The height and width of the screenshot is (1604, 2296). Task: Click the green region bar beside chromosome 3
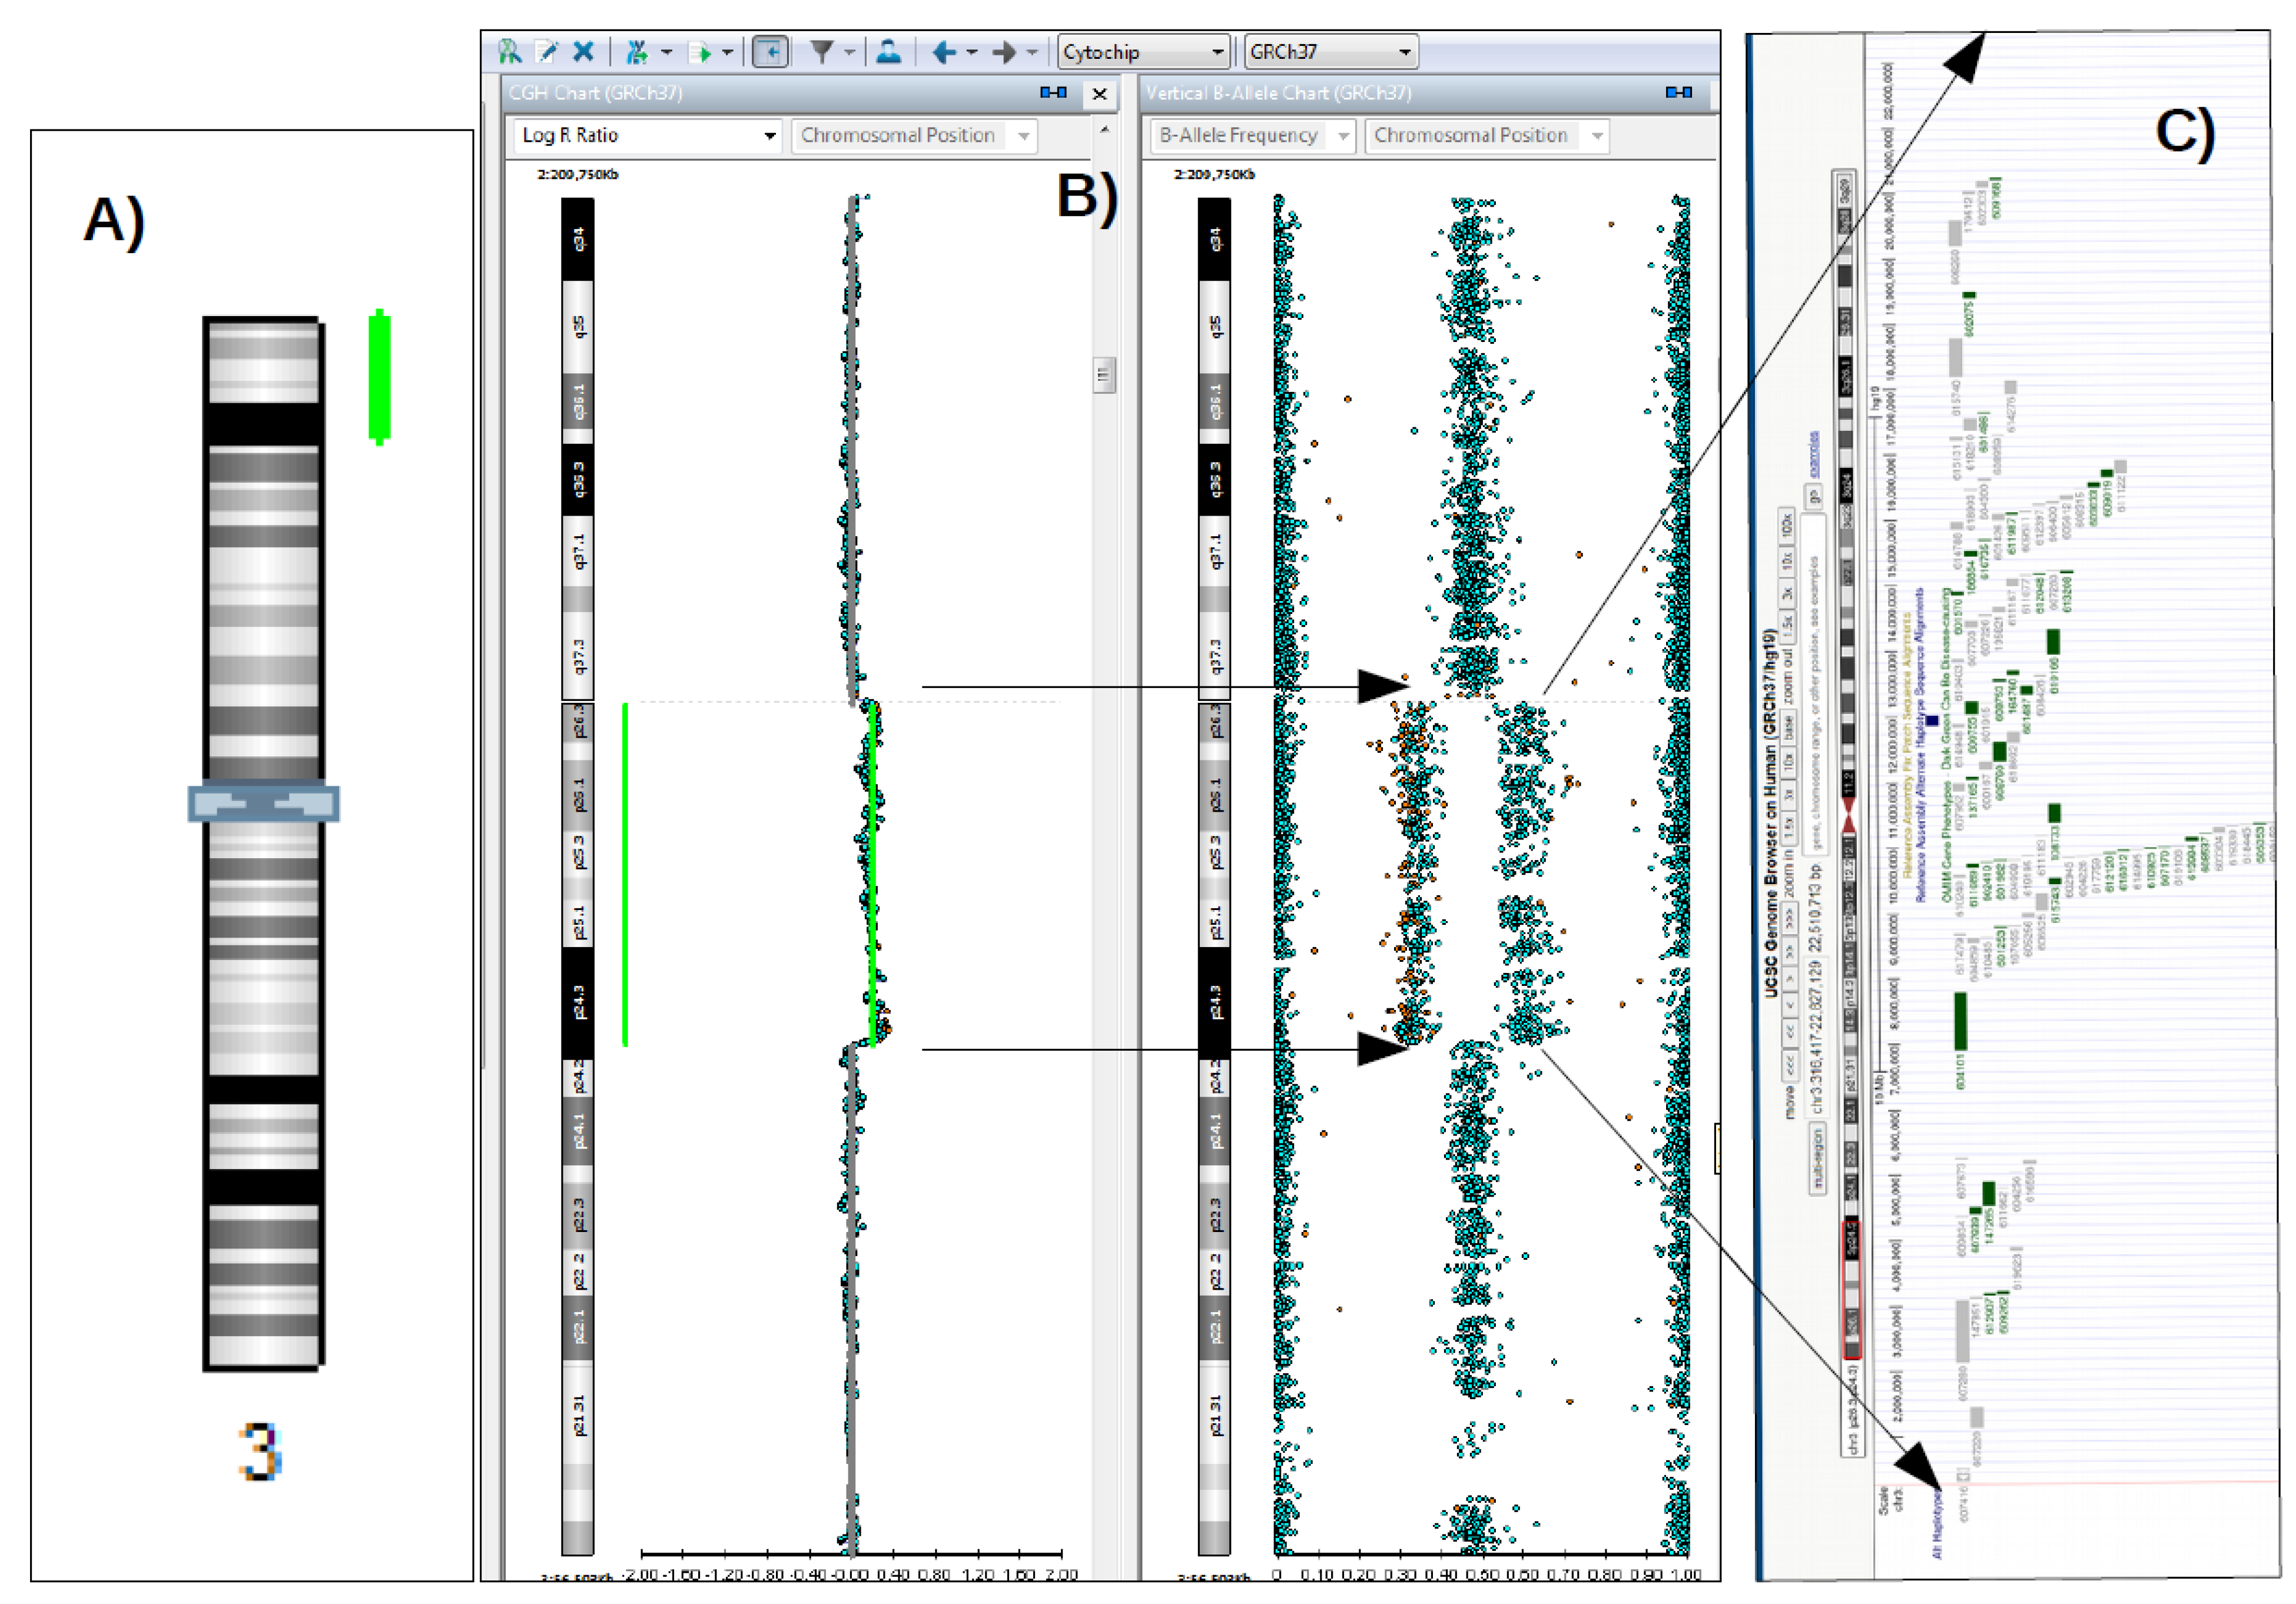tap(379, 376)
